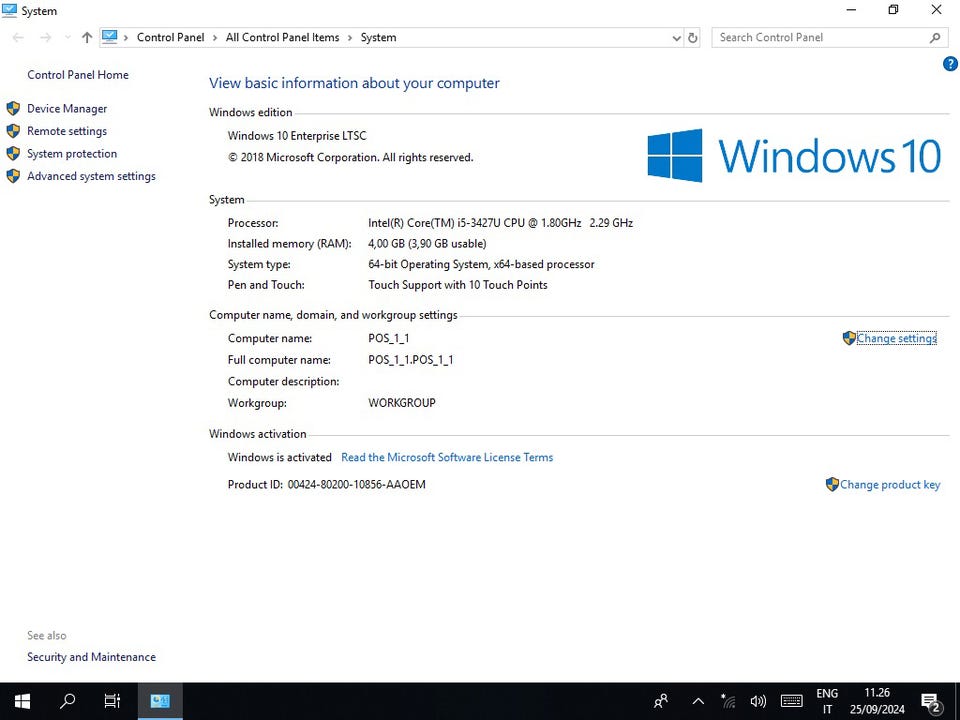Click the System window title icon

9,10
